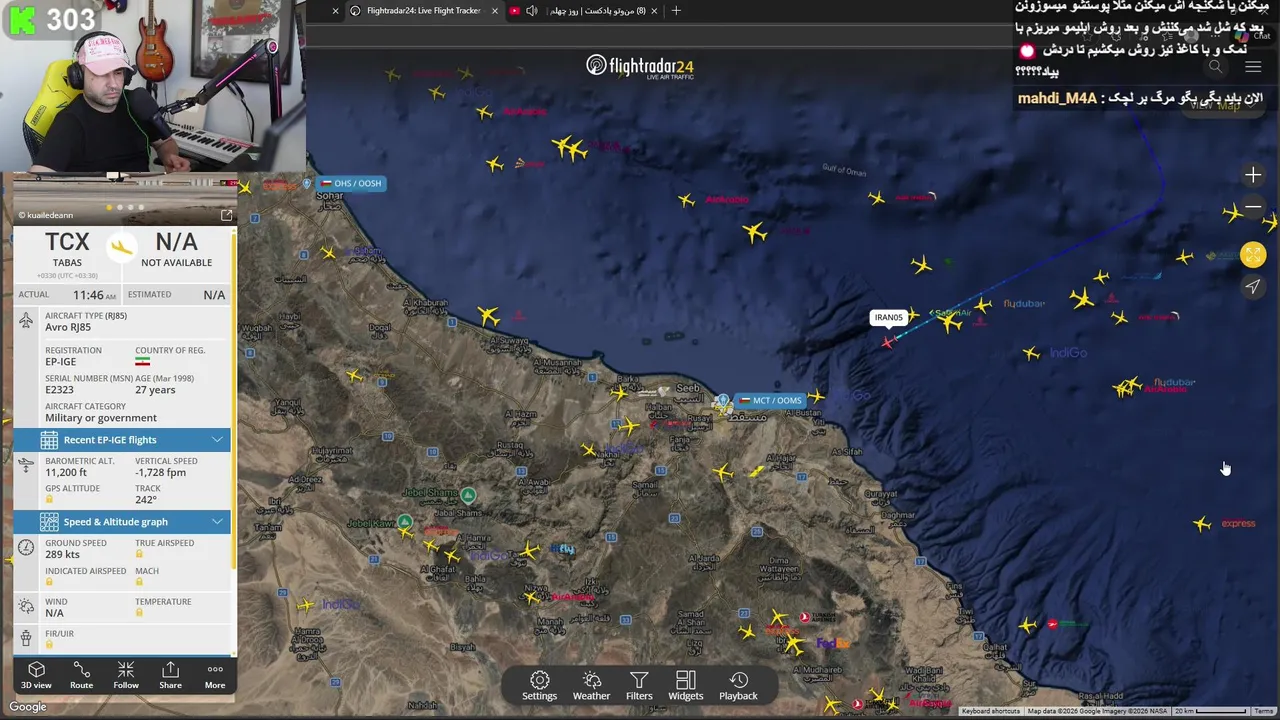Screen dimensions: 1280x720
Task: Click the webcam overlay of the streamer
Action: click(x=152, y=86)
